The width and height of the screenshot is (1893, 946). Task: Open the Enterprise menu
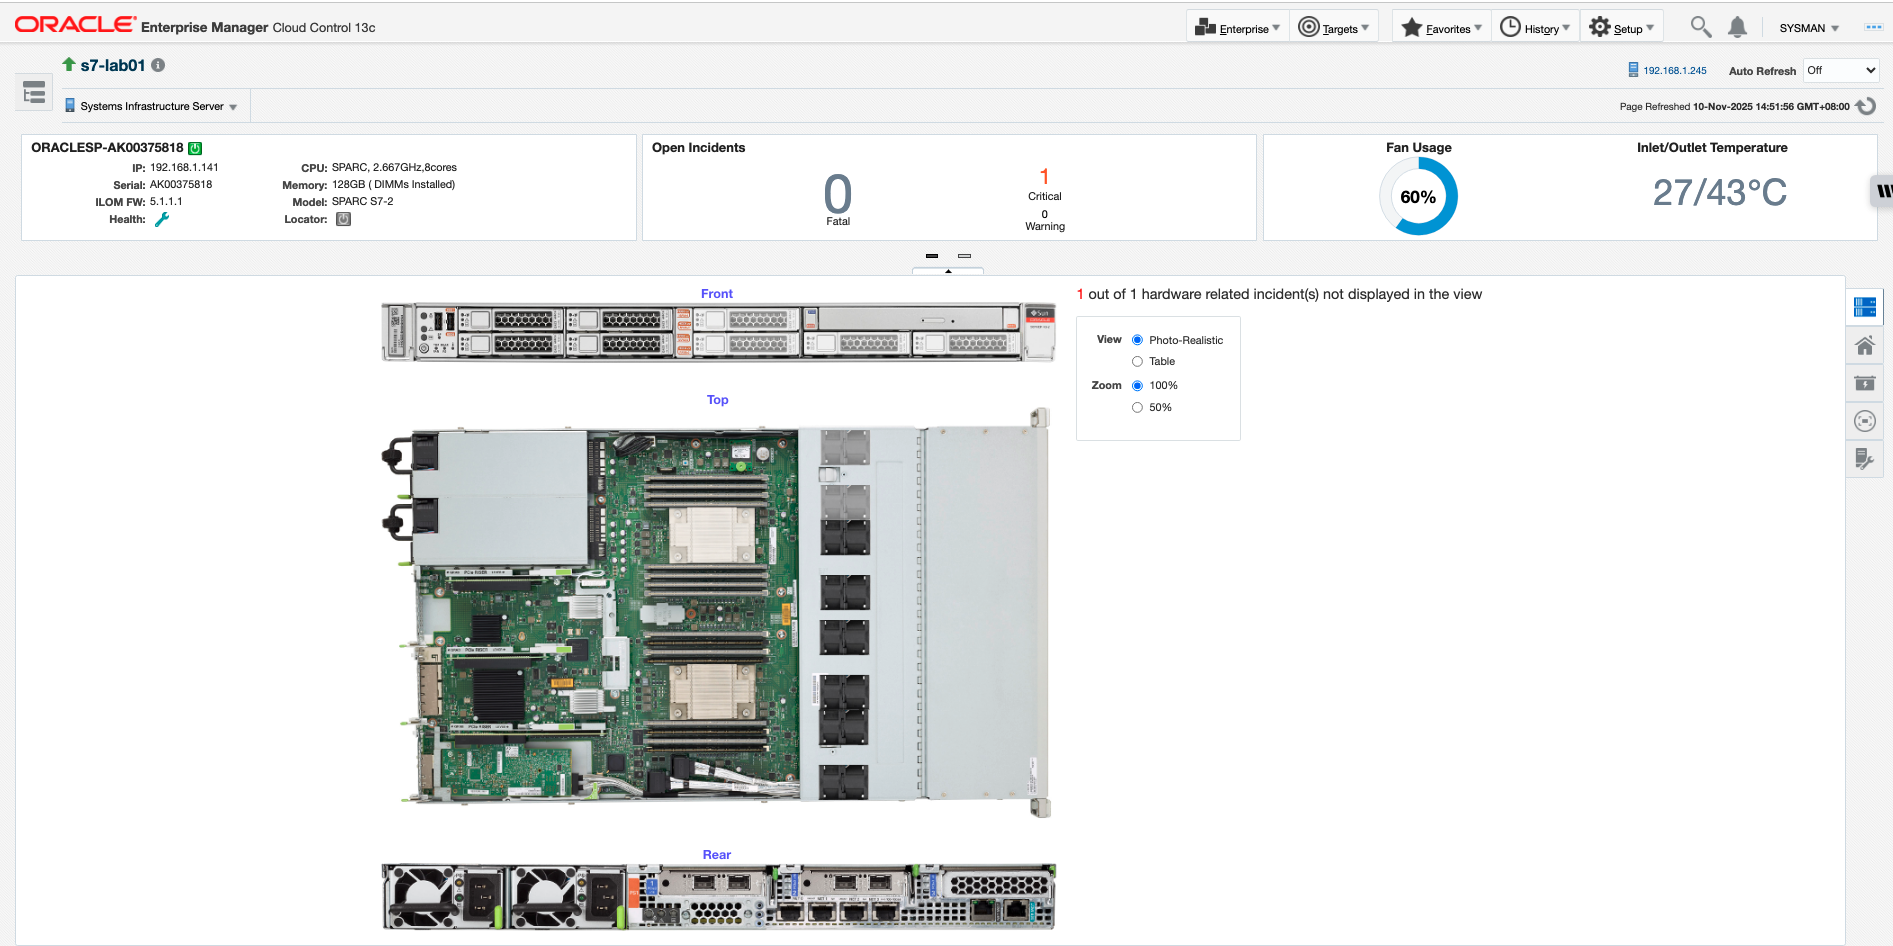click(1237, 28)
